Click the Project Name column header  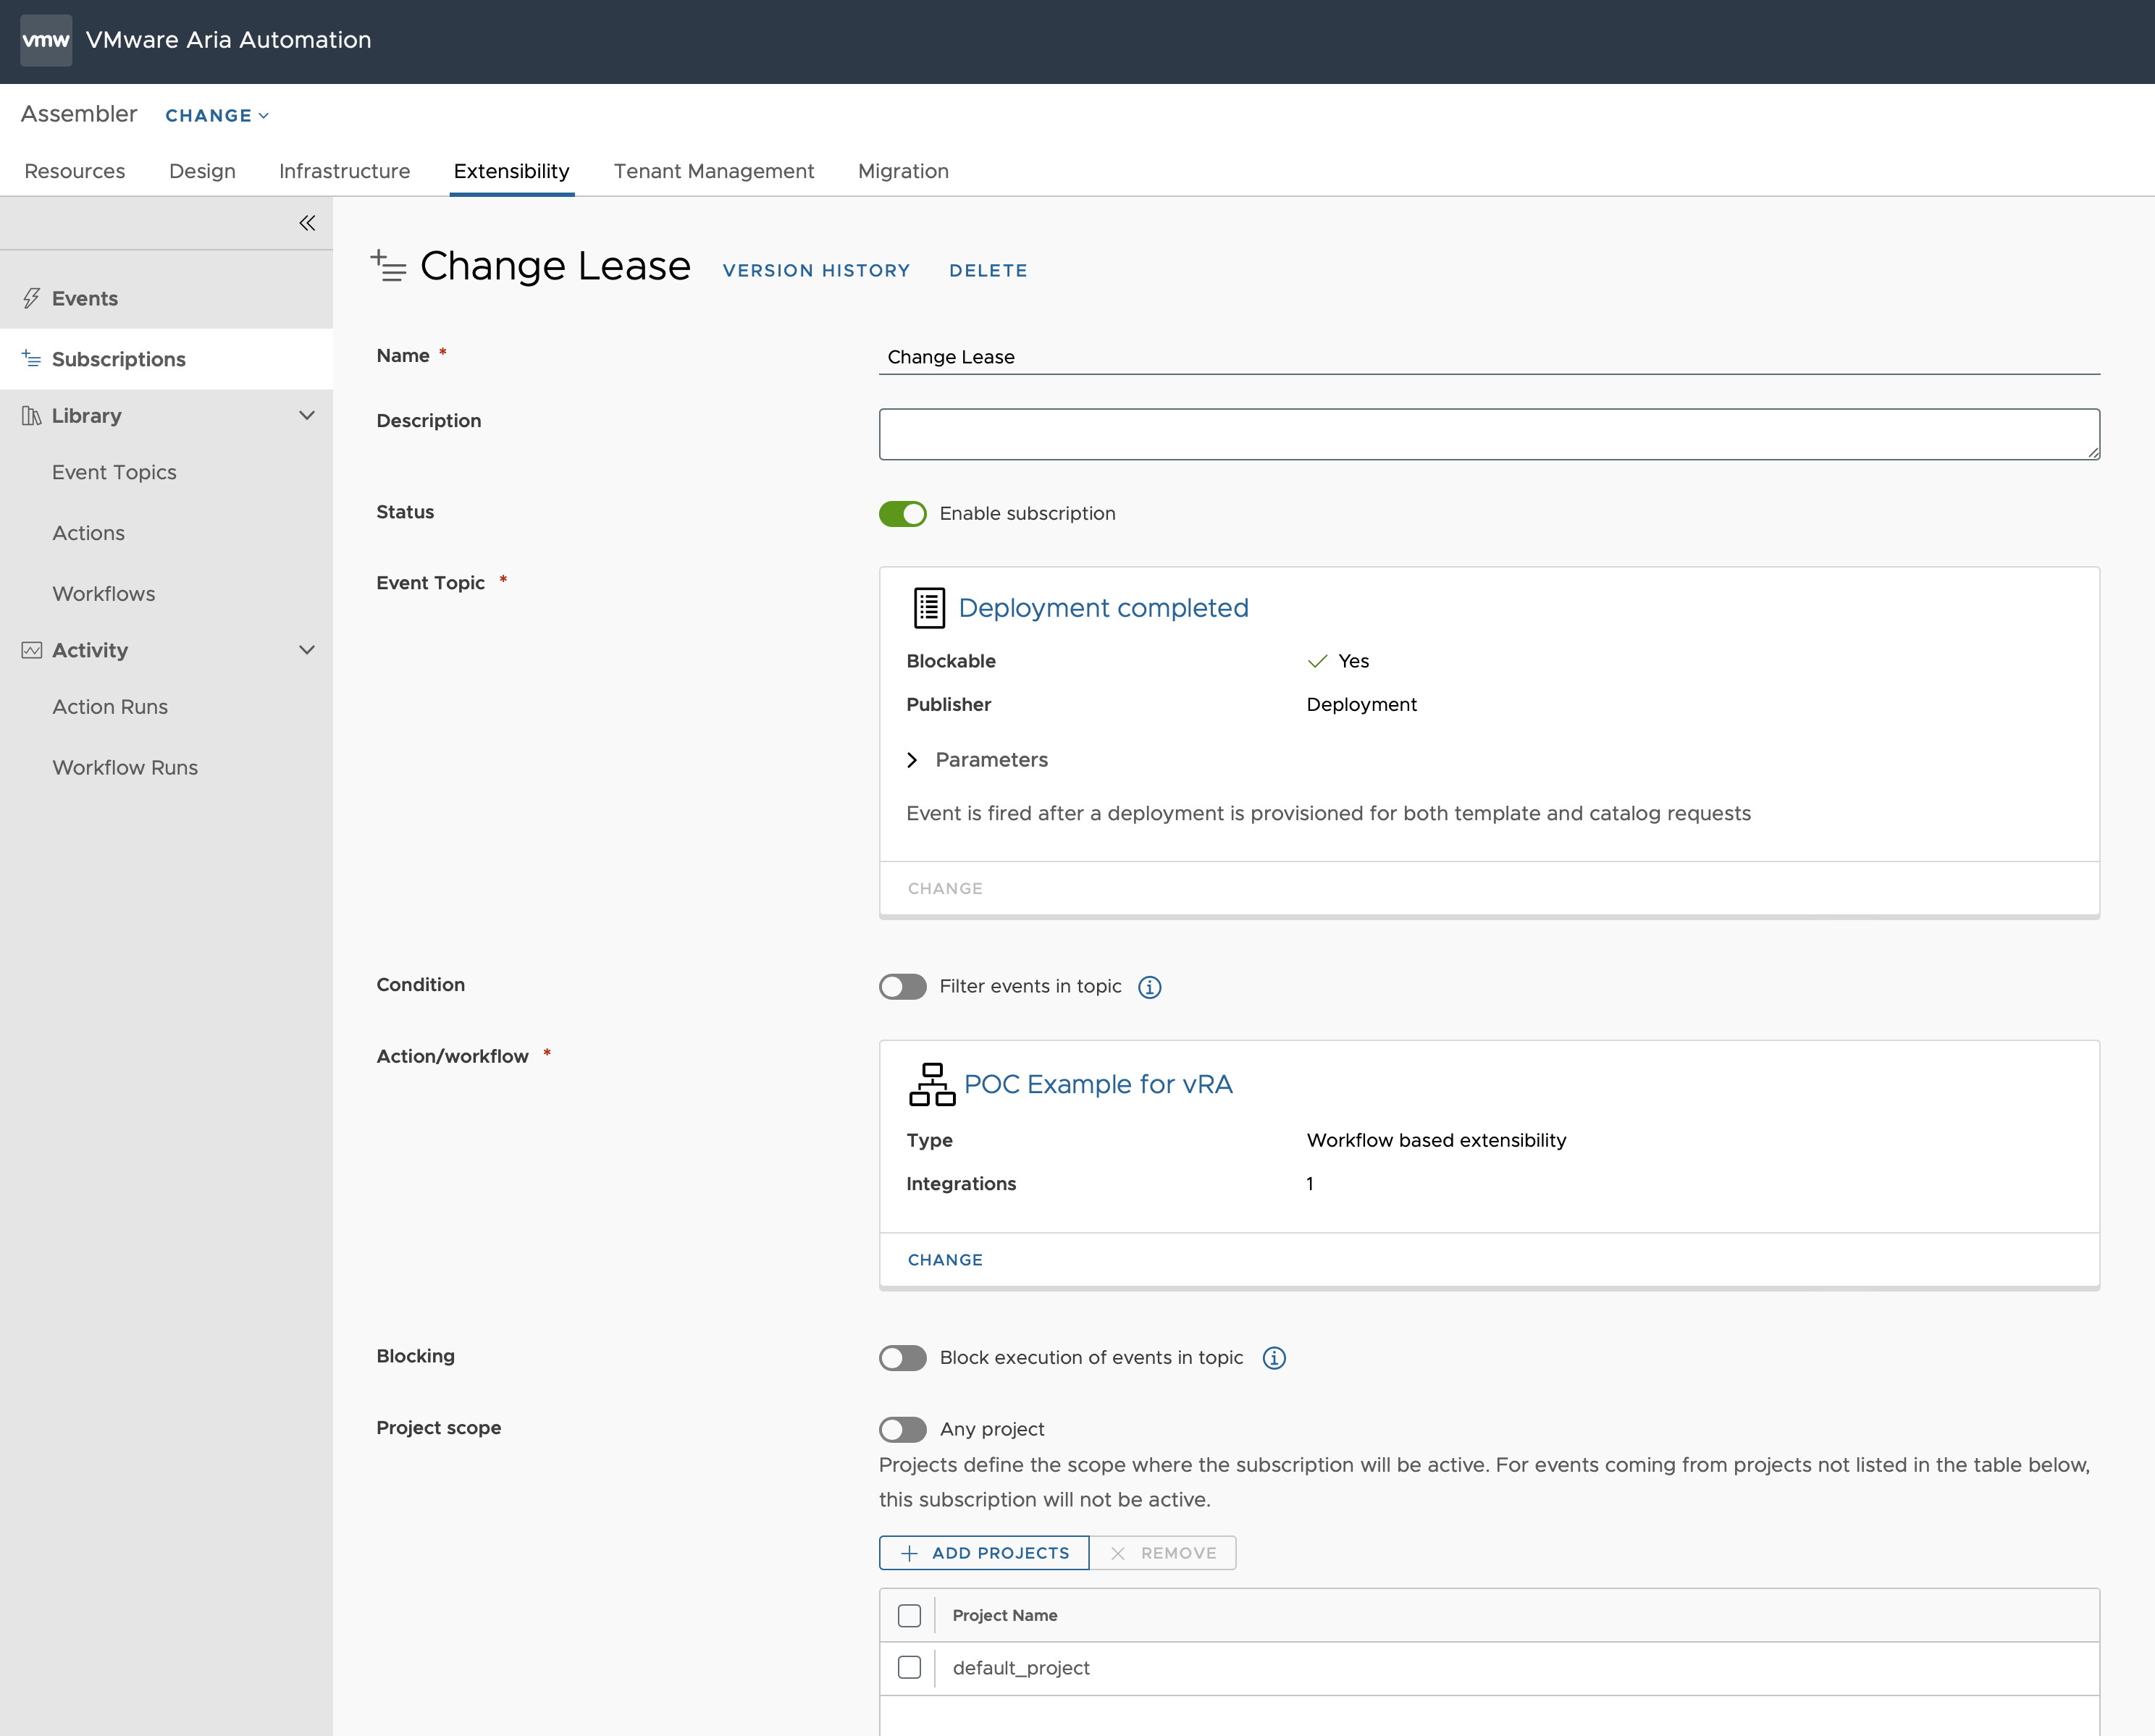[1004, 1615]
